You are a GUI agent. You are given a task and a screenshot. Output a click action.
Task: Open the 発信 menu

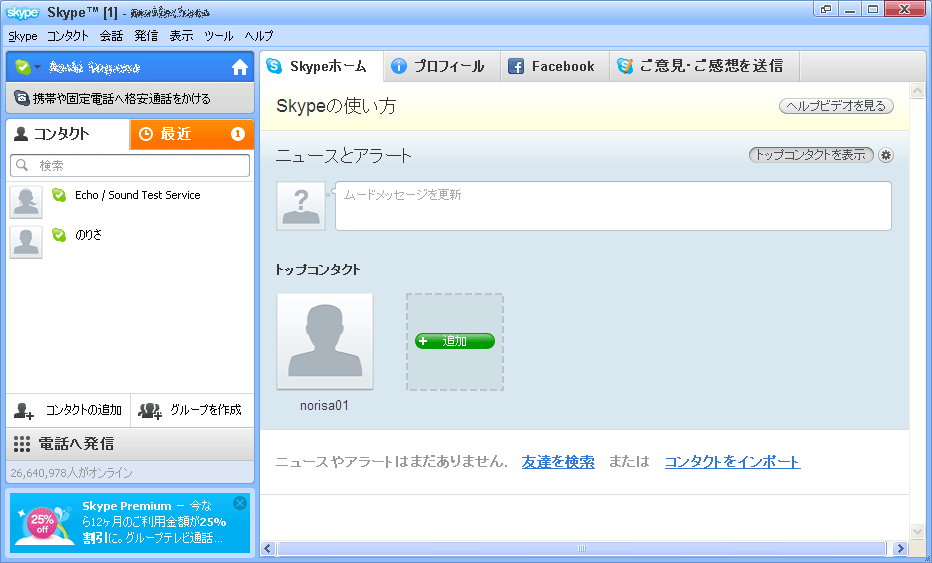pyautogui.click(x=146, y=36)
